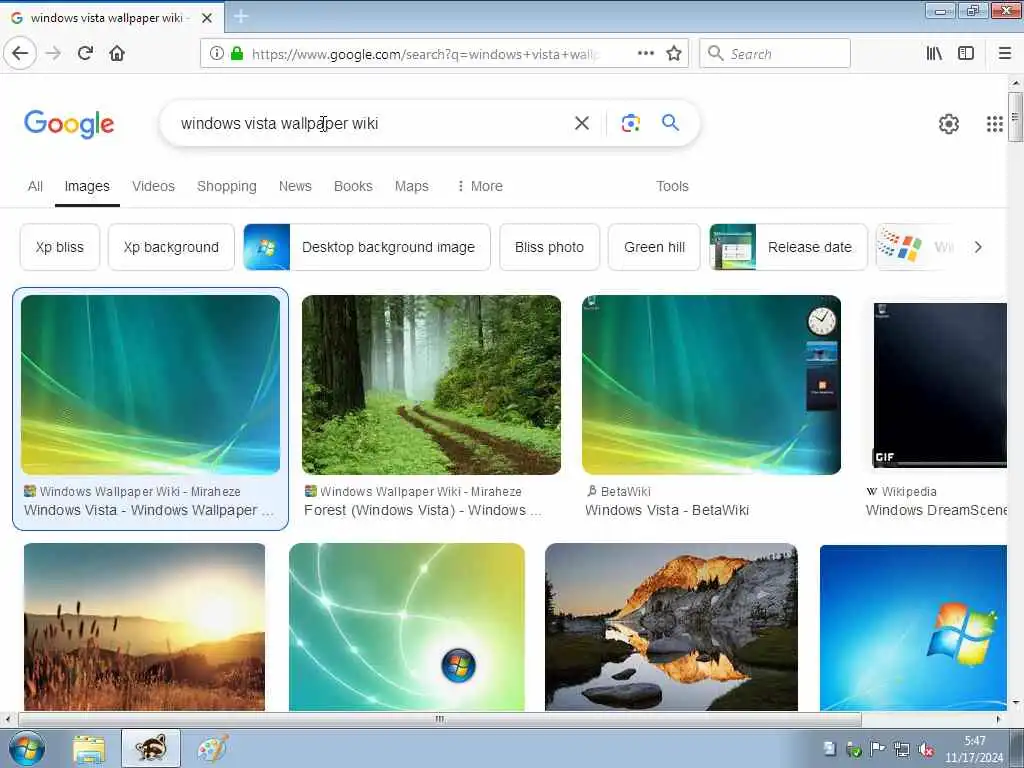Toggle the sidebar view icon
The height and width of the screenshot is (768, 1024).
click(966, 54)
